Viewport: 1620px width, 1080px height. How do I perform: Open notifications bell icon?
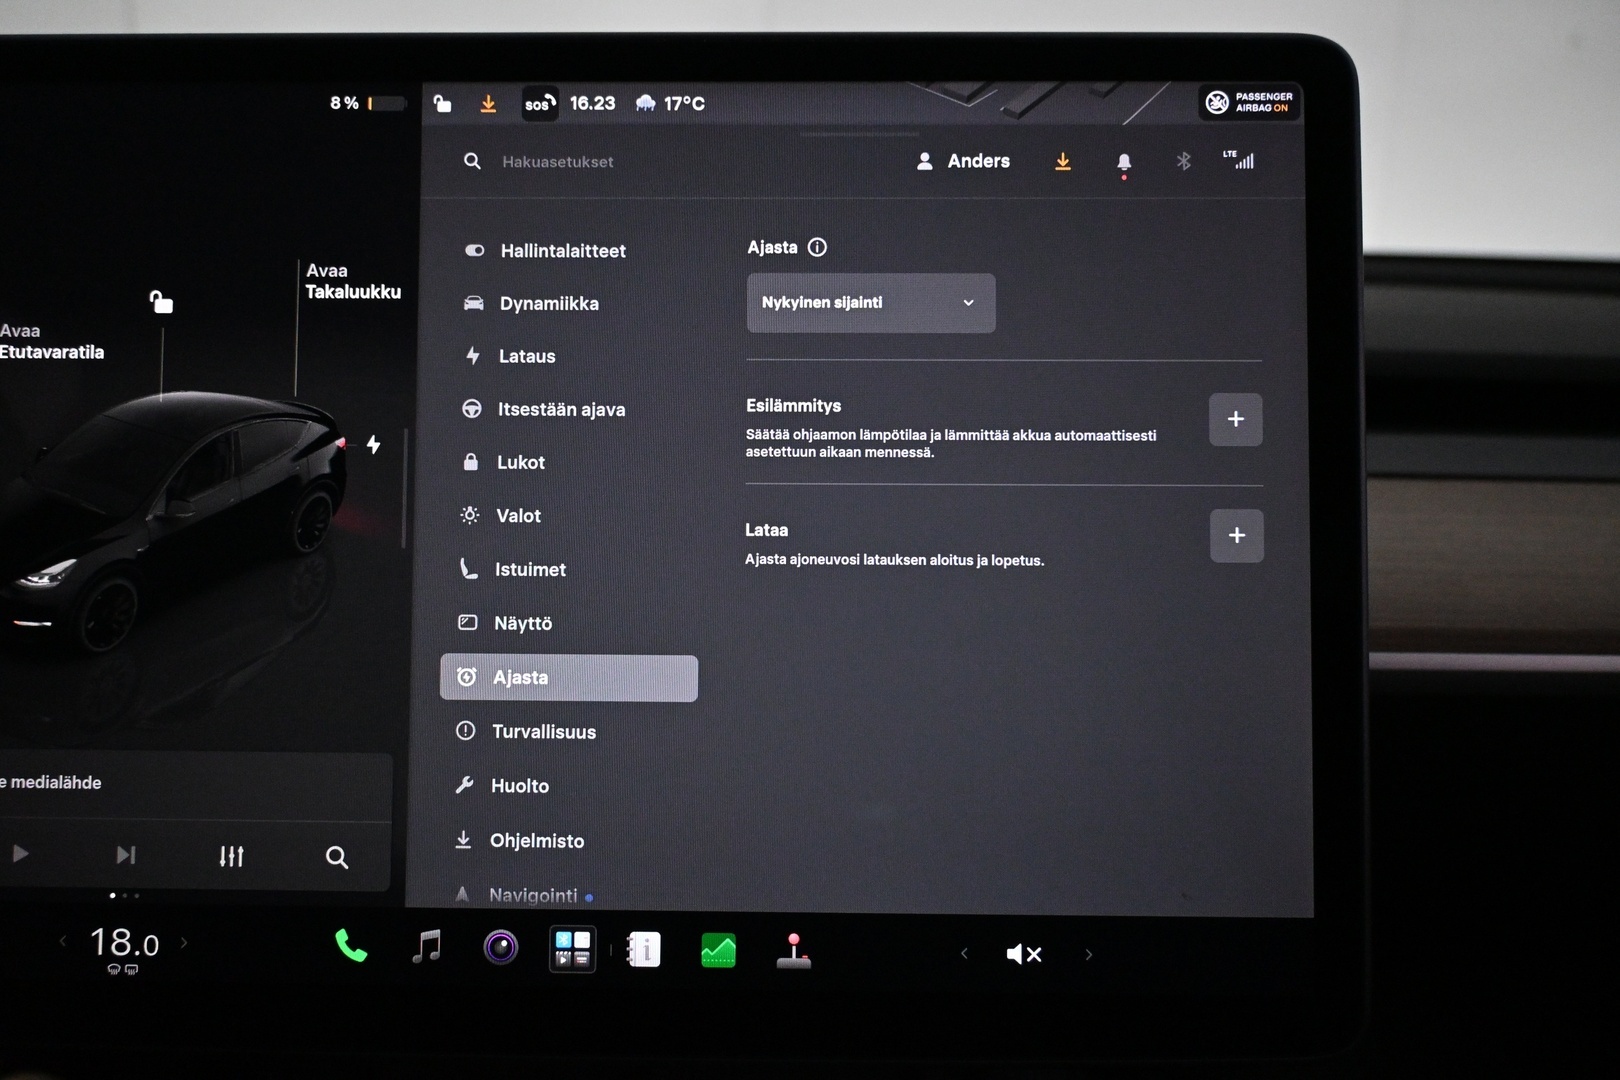[1124, 163]
